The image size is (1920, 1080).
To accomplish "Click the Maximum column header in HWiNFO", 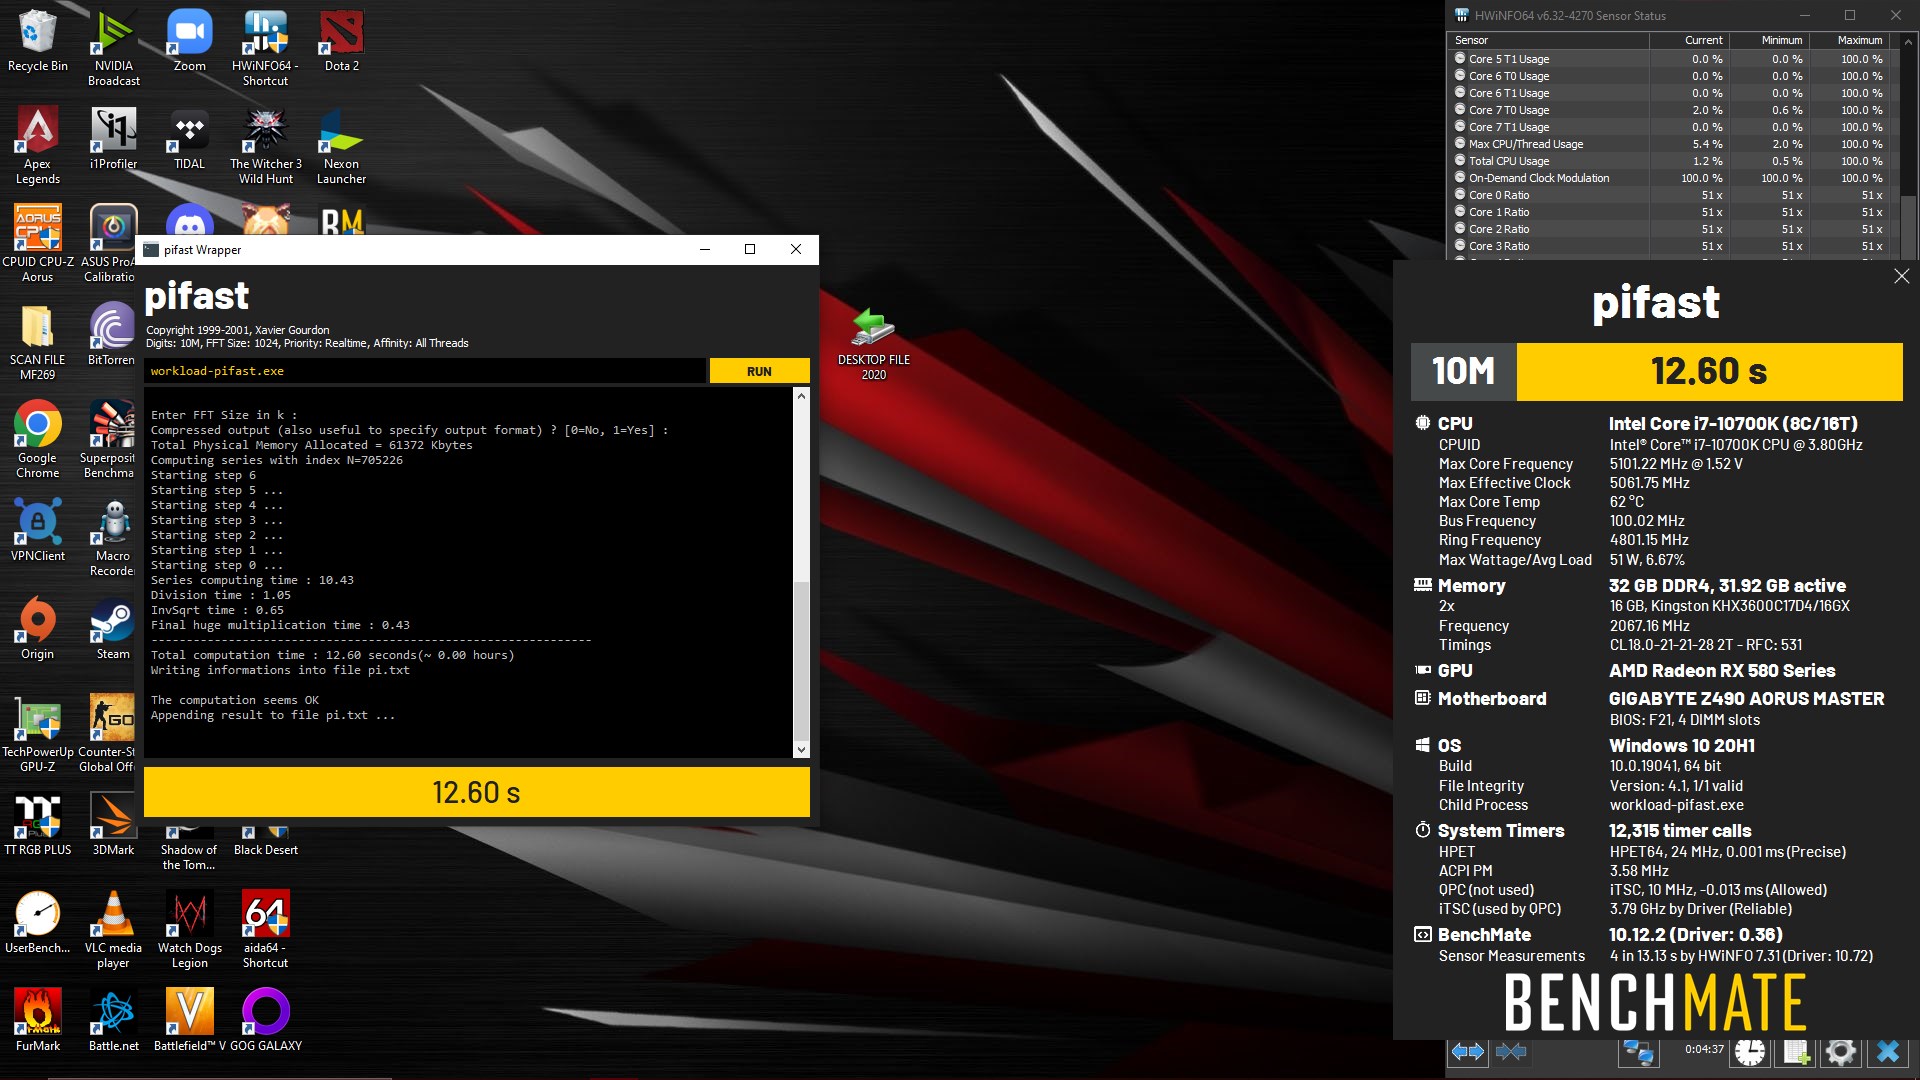I will (x=1849, y=40).
